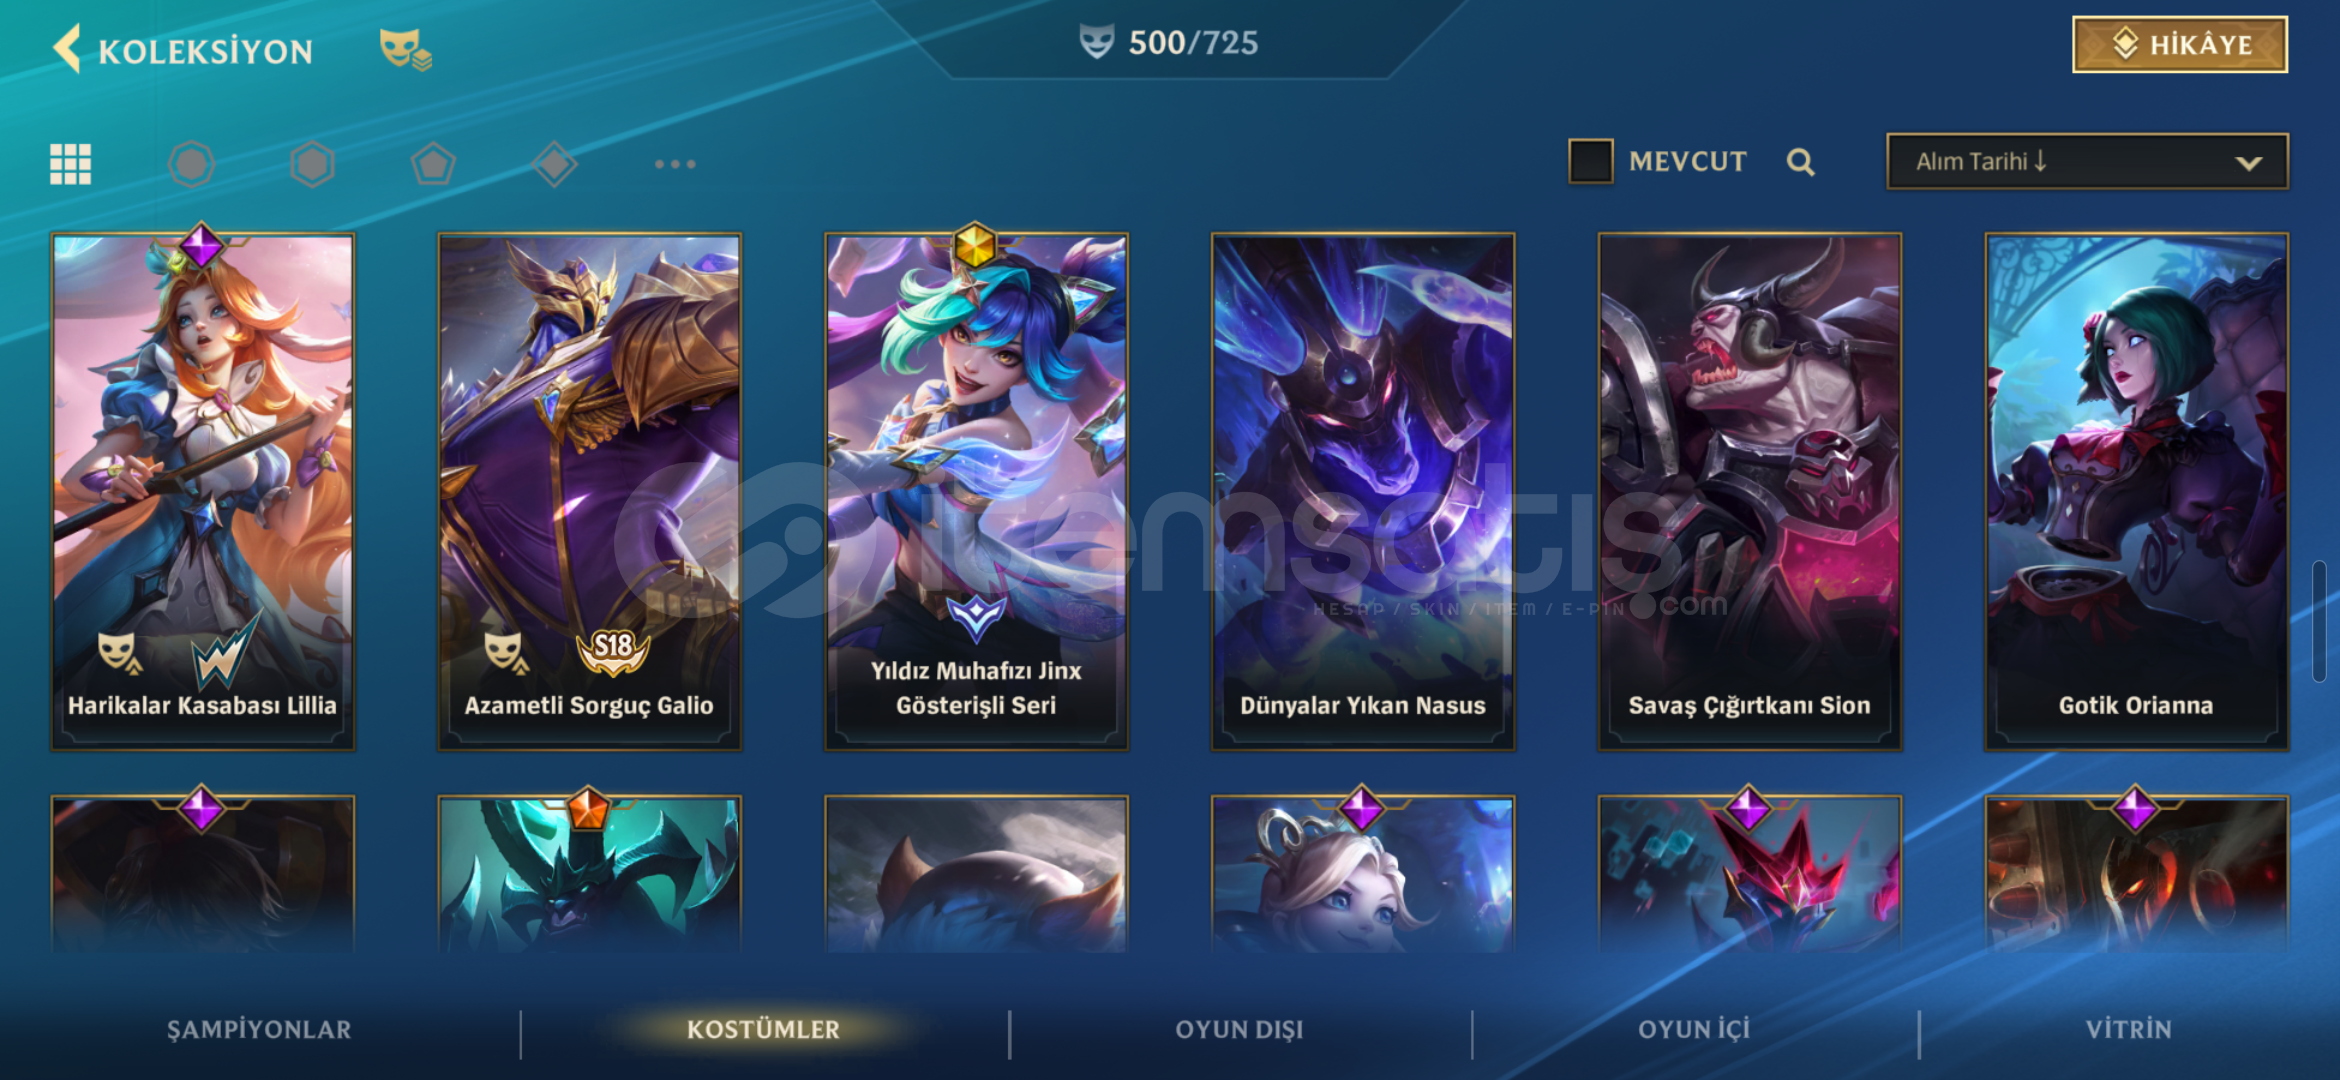
Task: Switch to the Şampiyonlar tab
Action: coord(259,1030)
